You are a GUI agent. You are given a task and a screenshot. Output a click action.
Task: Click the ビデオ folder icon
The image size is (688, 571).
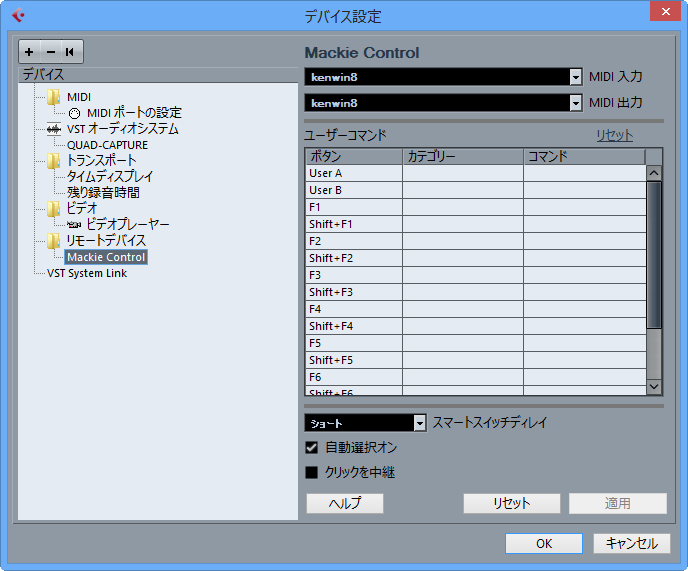point(54,208)
